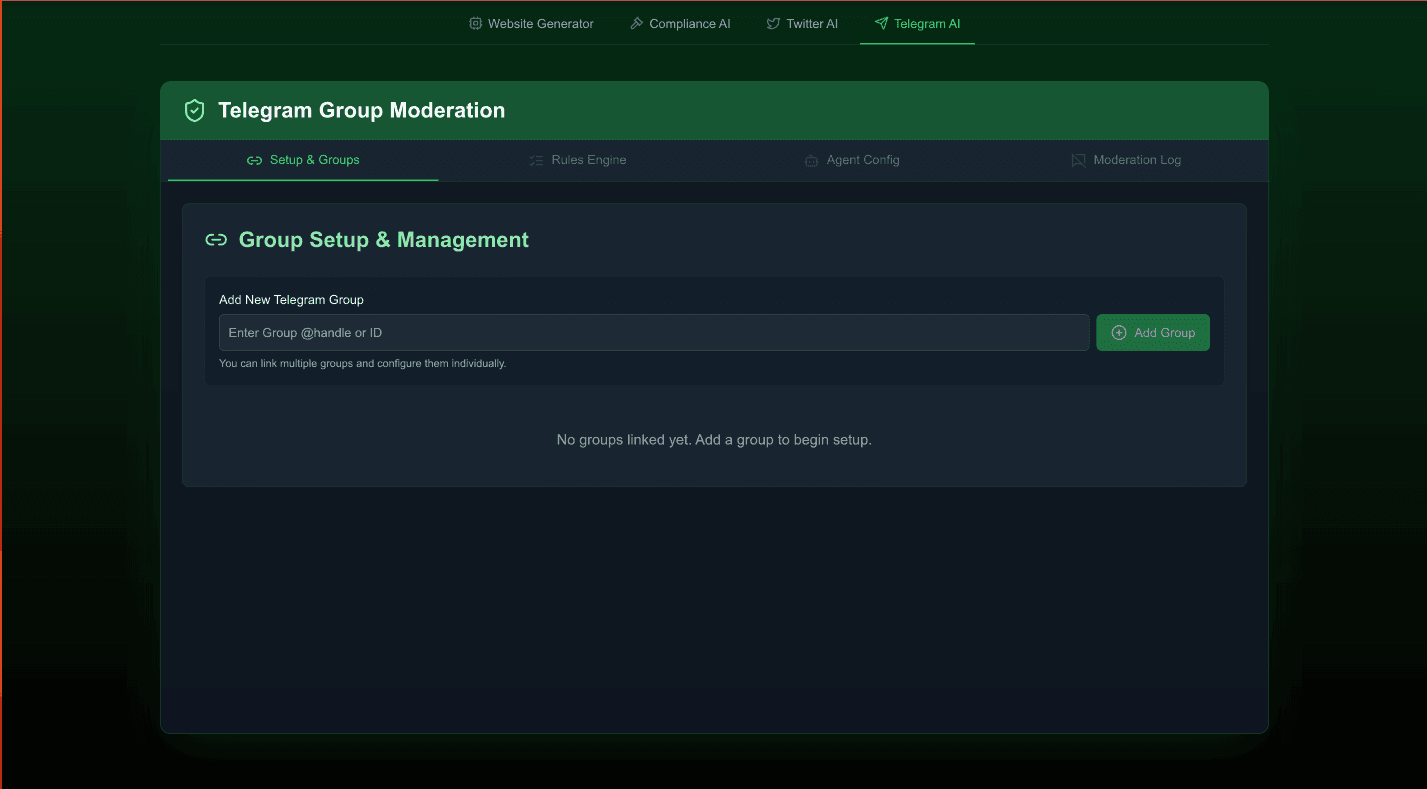
Task: Click the link icon beside Group Setup & Management
Action: (x=216, y=240)
